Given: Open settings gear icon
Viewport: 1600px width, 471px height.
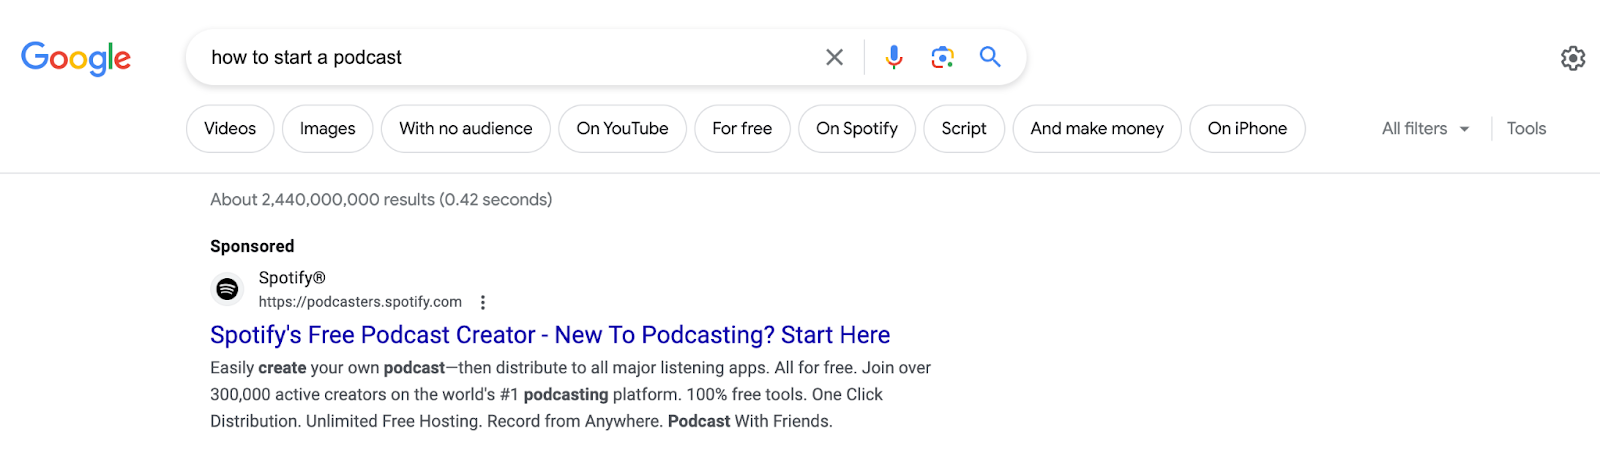Looking at the screenshot, I should pyautogui.click(x=1573, y=58).
